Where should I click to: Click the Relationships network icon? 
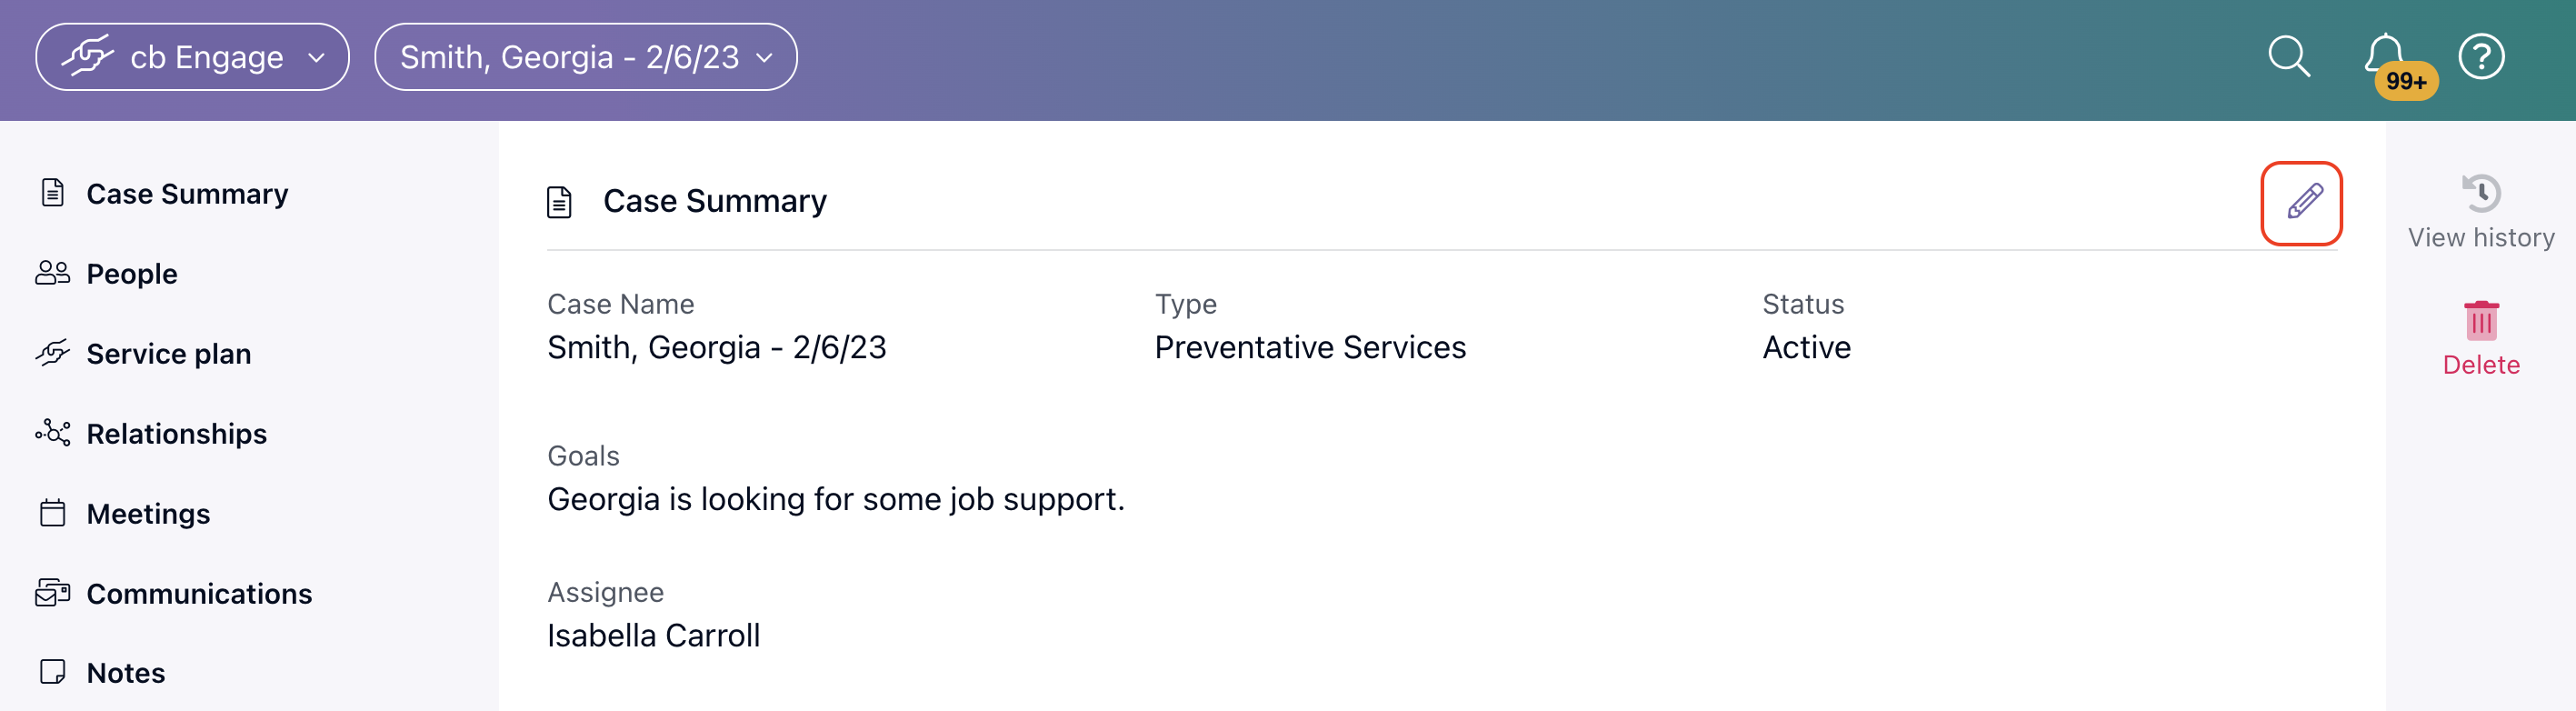pos(53,433)
